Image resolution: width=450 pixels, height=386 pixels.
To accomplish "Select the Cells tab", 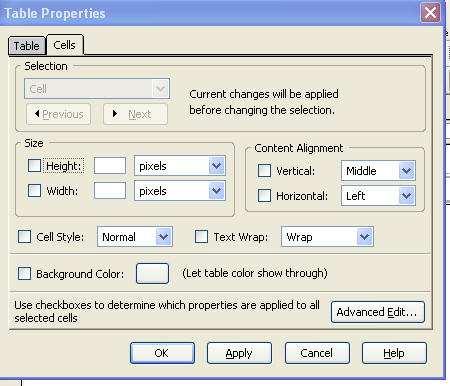I will point(65,45).
